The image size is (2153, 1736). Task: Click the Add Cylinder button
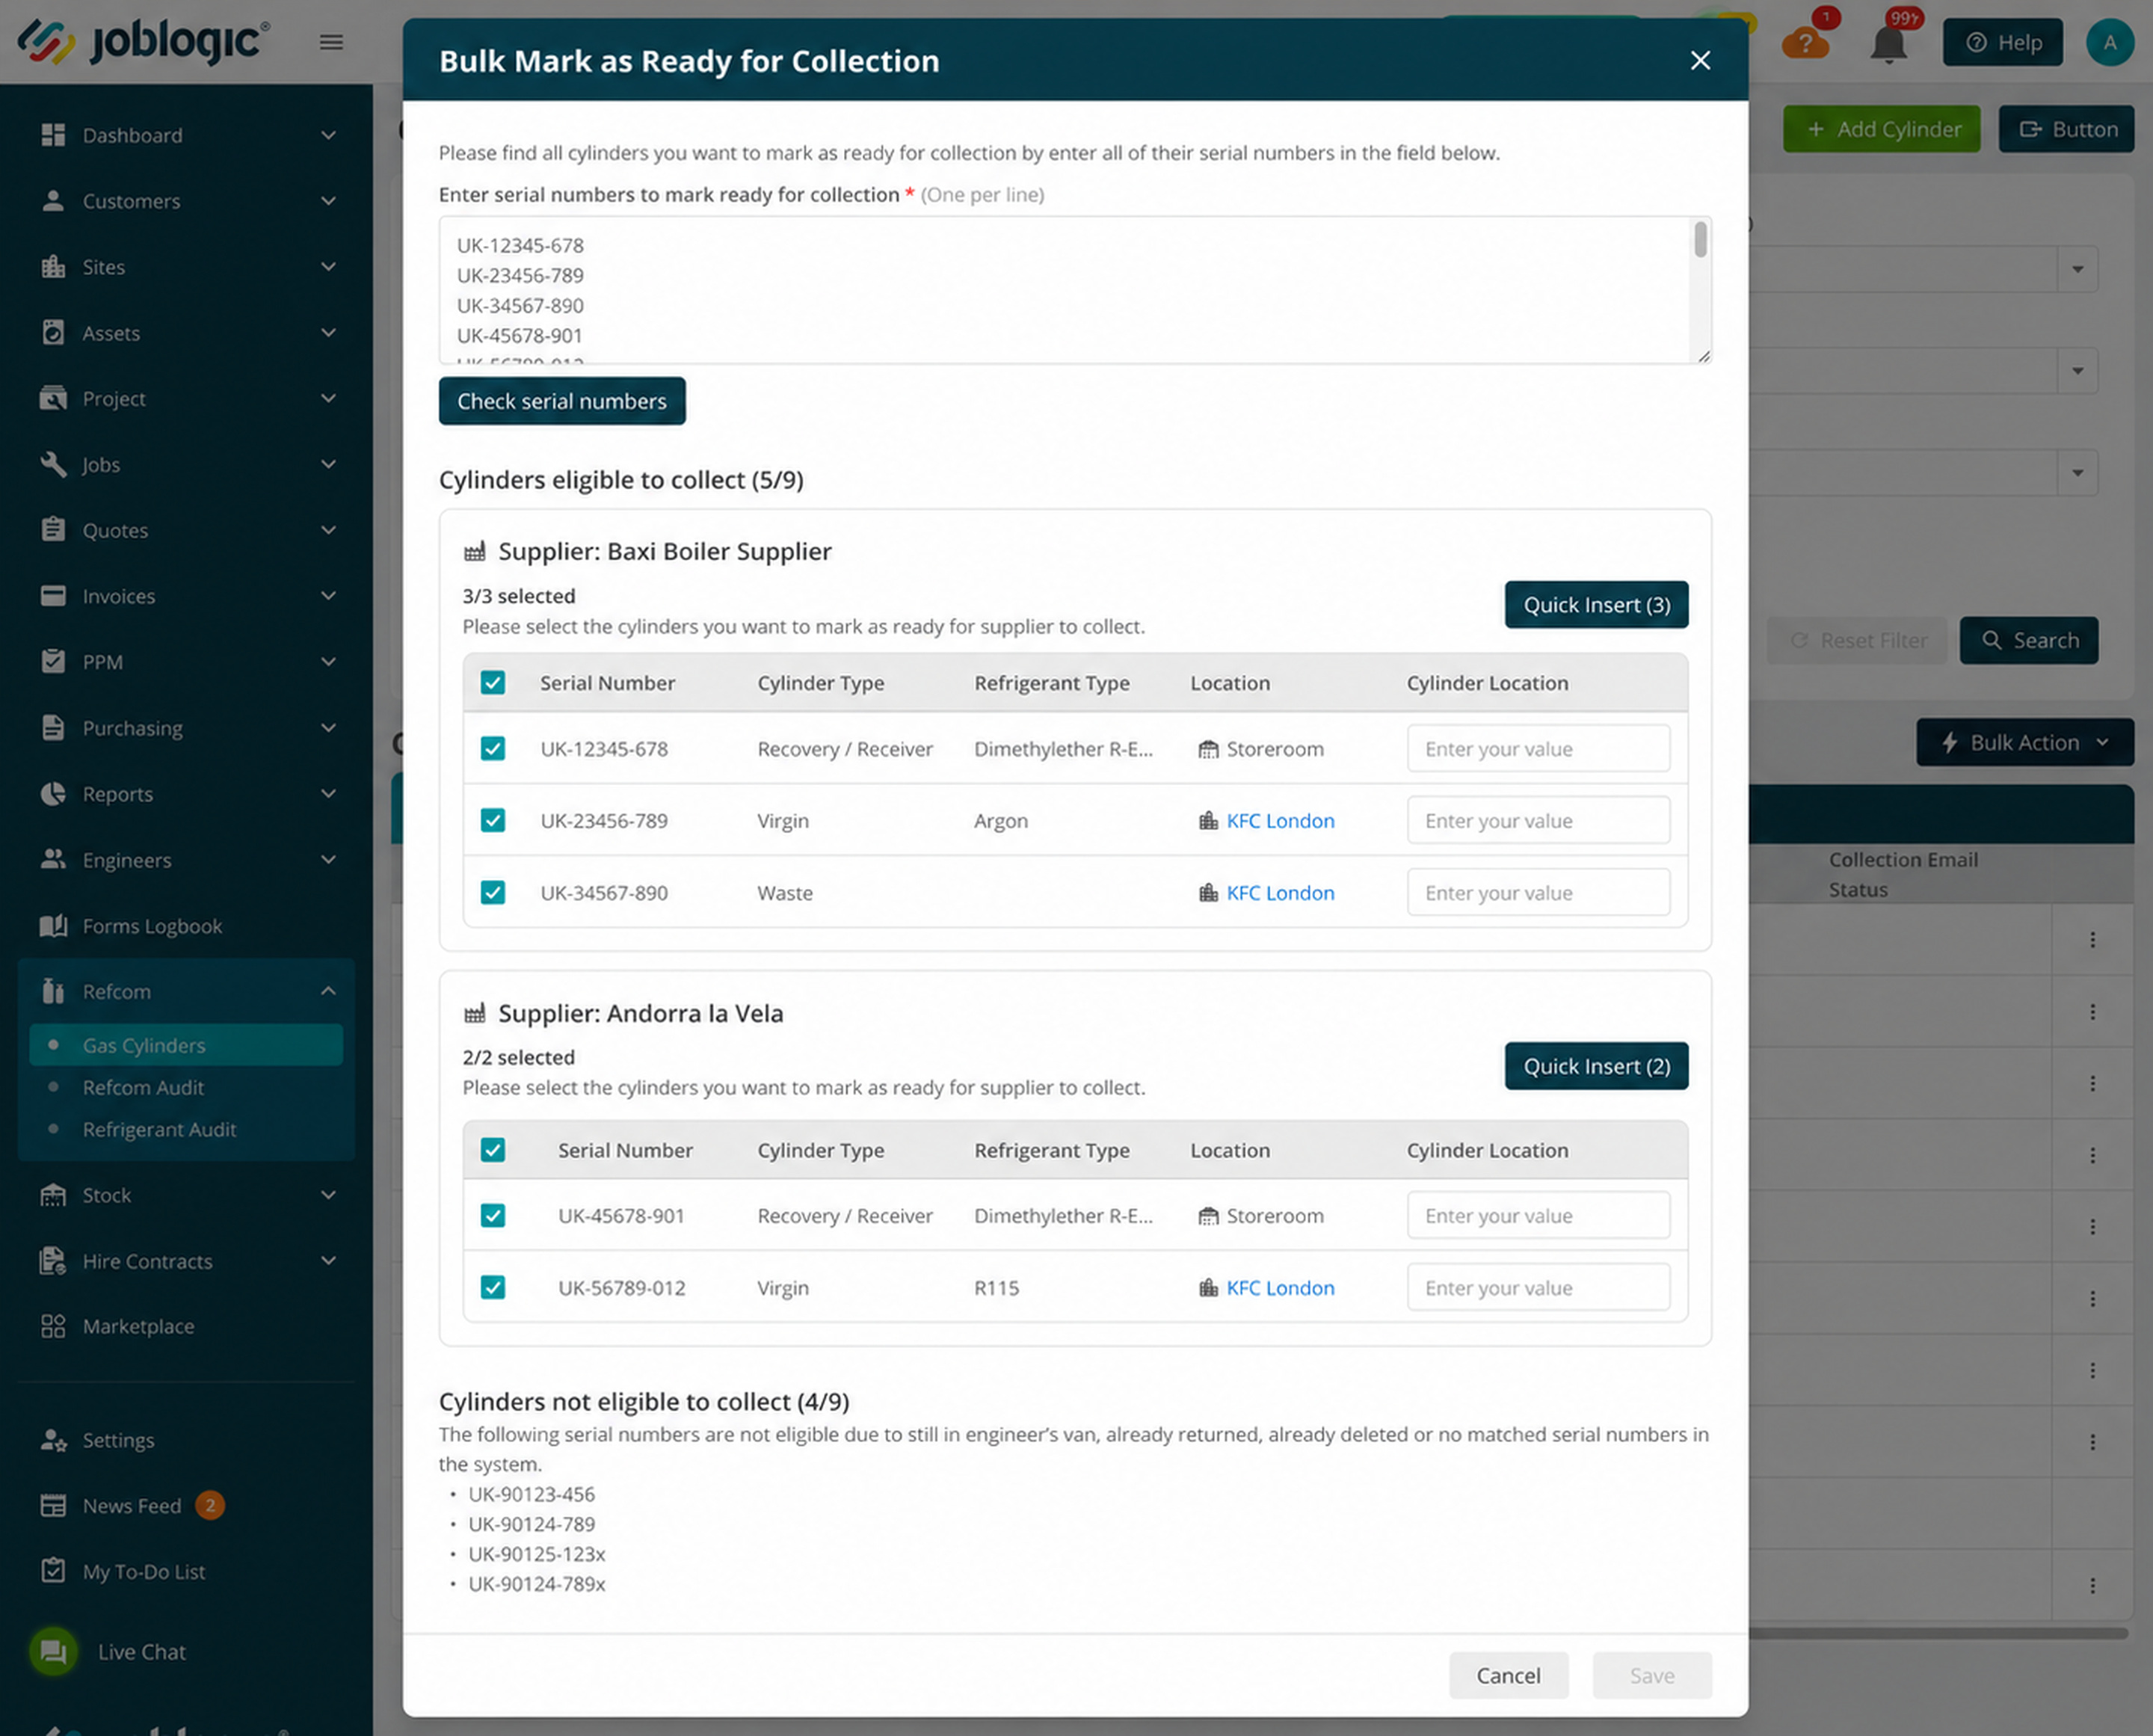(x=1881, y=129)
